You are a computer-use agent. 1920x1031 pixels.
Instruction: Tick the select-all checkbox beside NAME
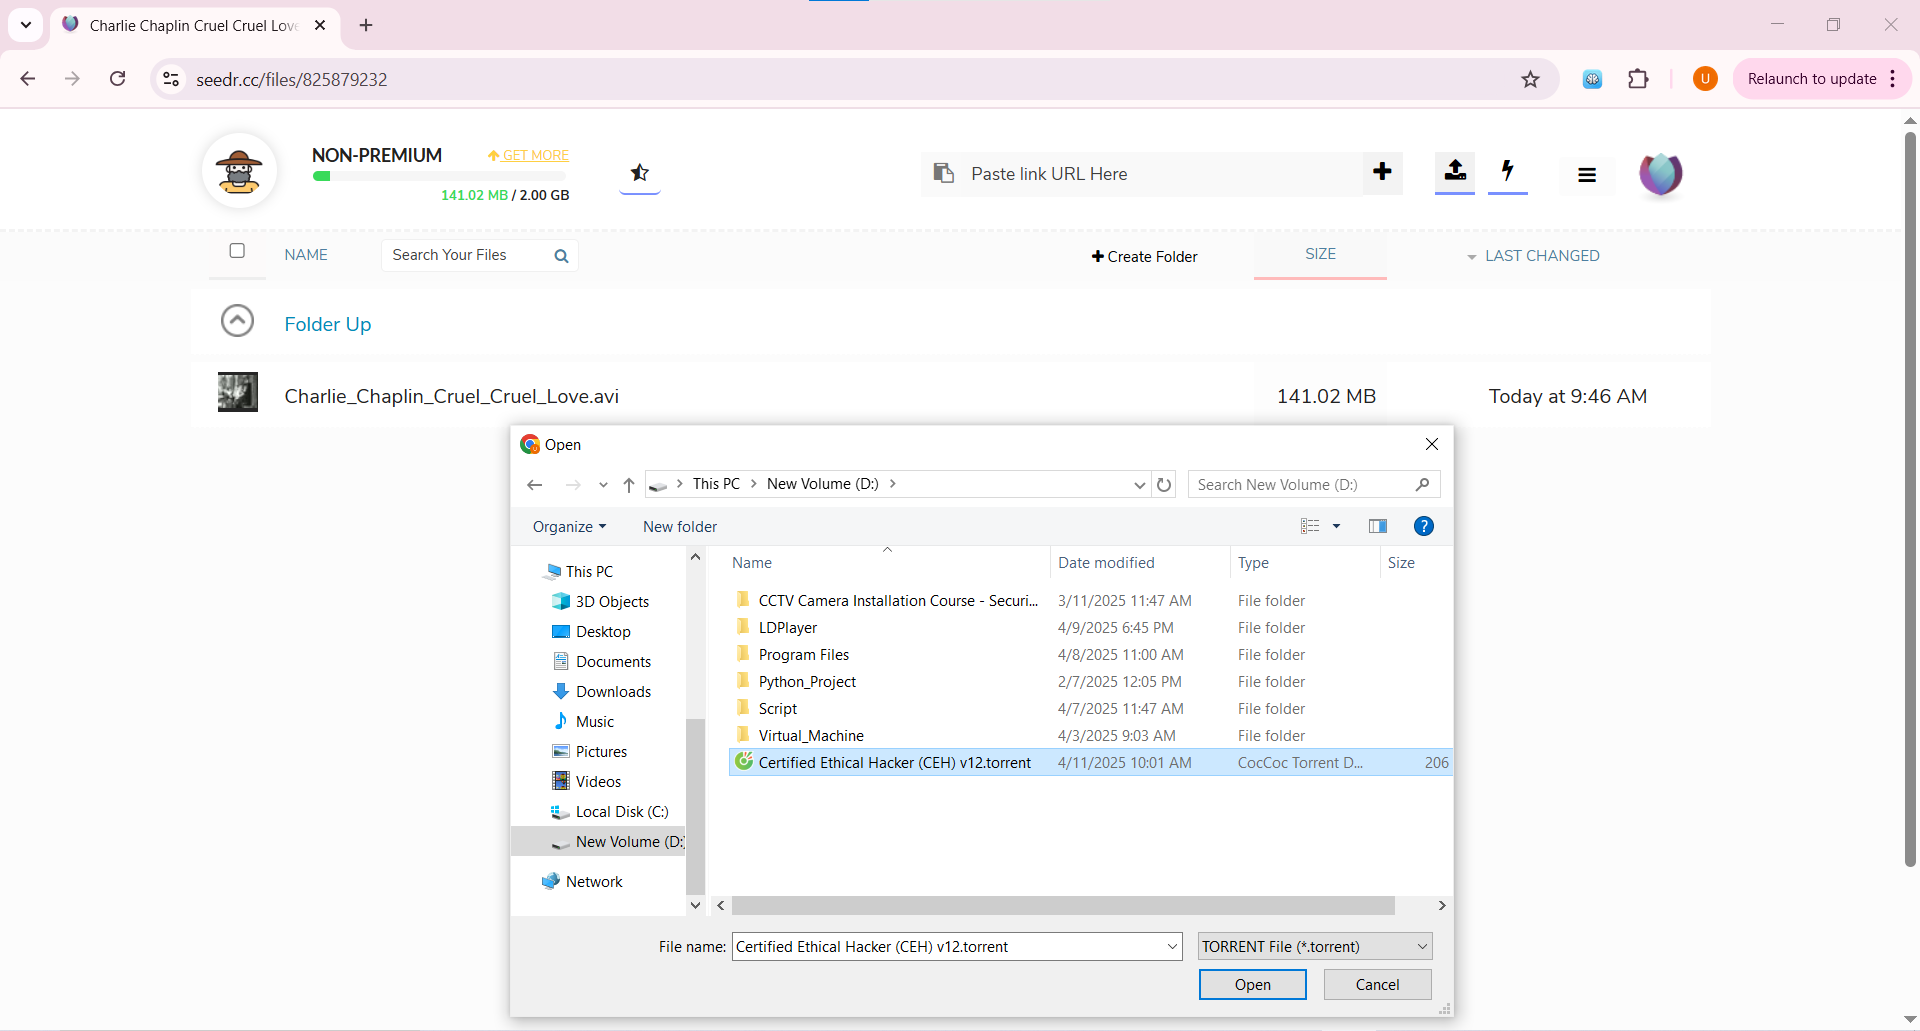(x=237, y=251)
